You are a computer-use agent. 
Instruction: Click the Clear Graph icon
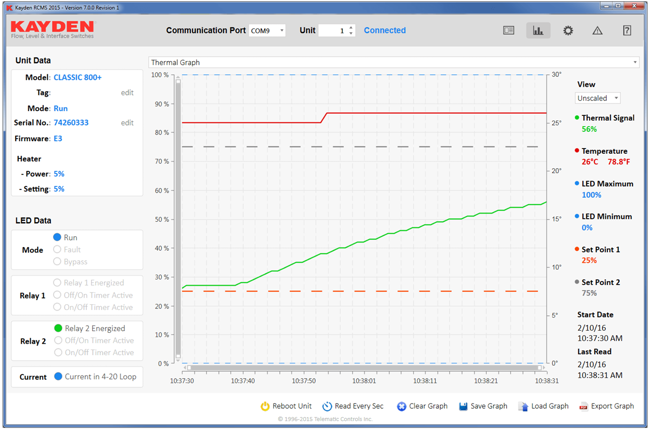(401, 406)
